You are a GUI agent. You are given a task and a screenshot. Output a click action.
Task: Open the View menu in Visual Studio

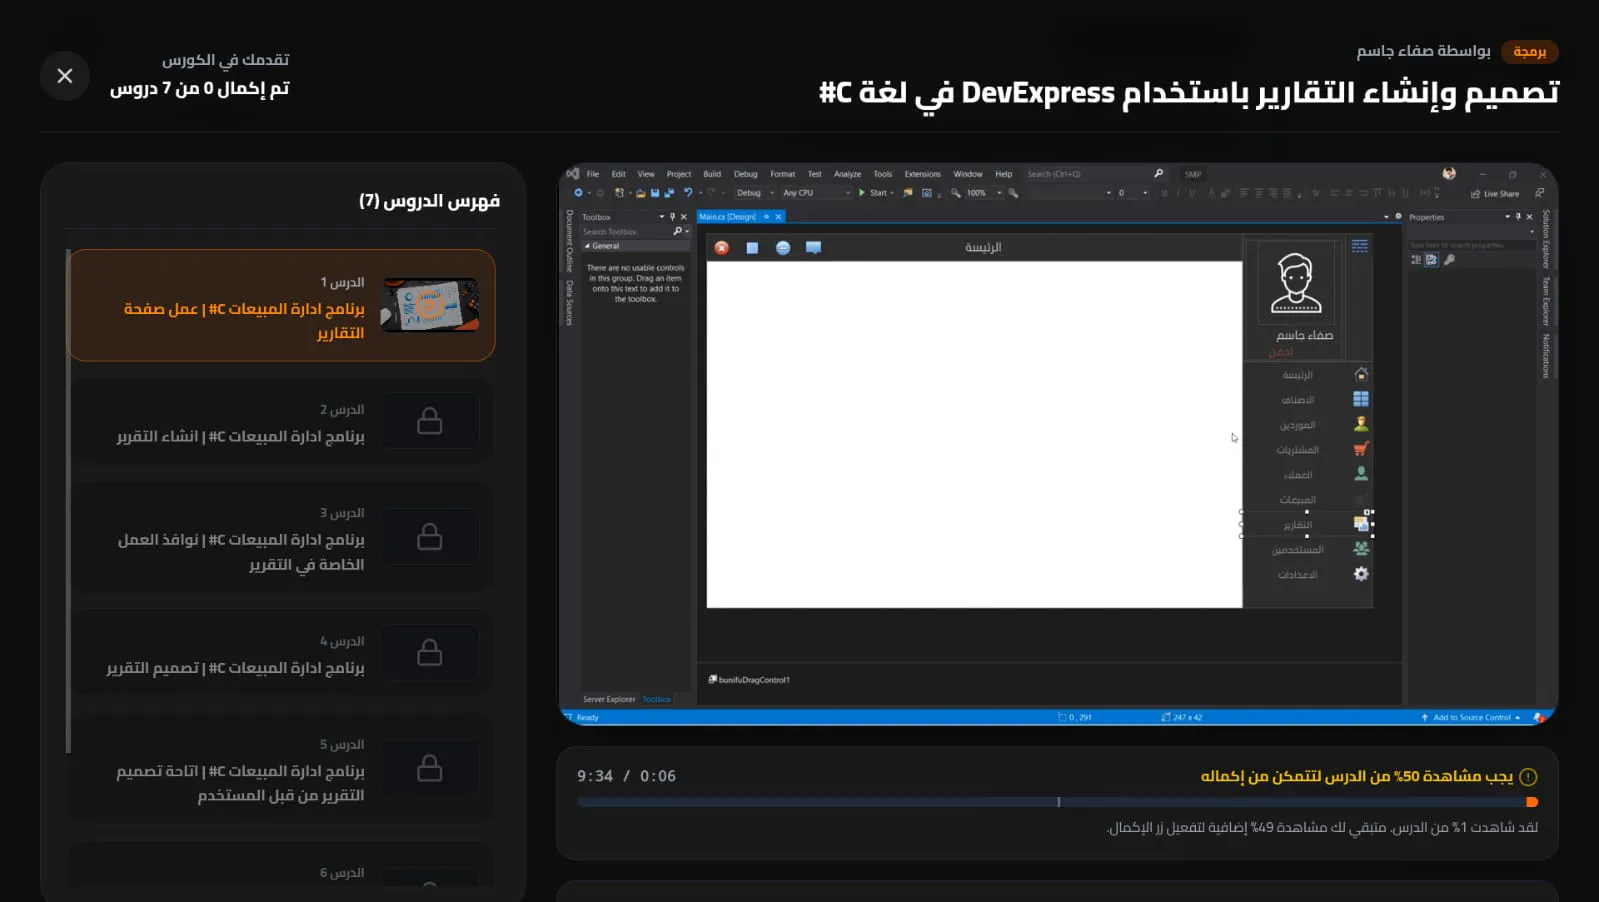646,174
